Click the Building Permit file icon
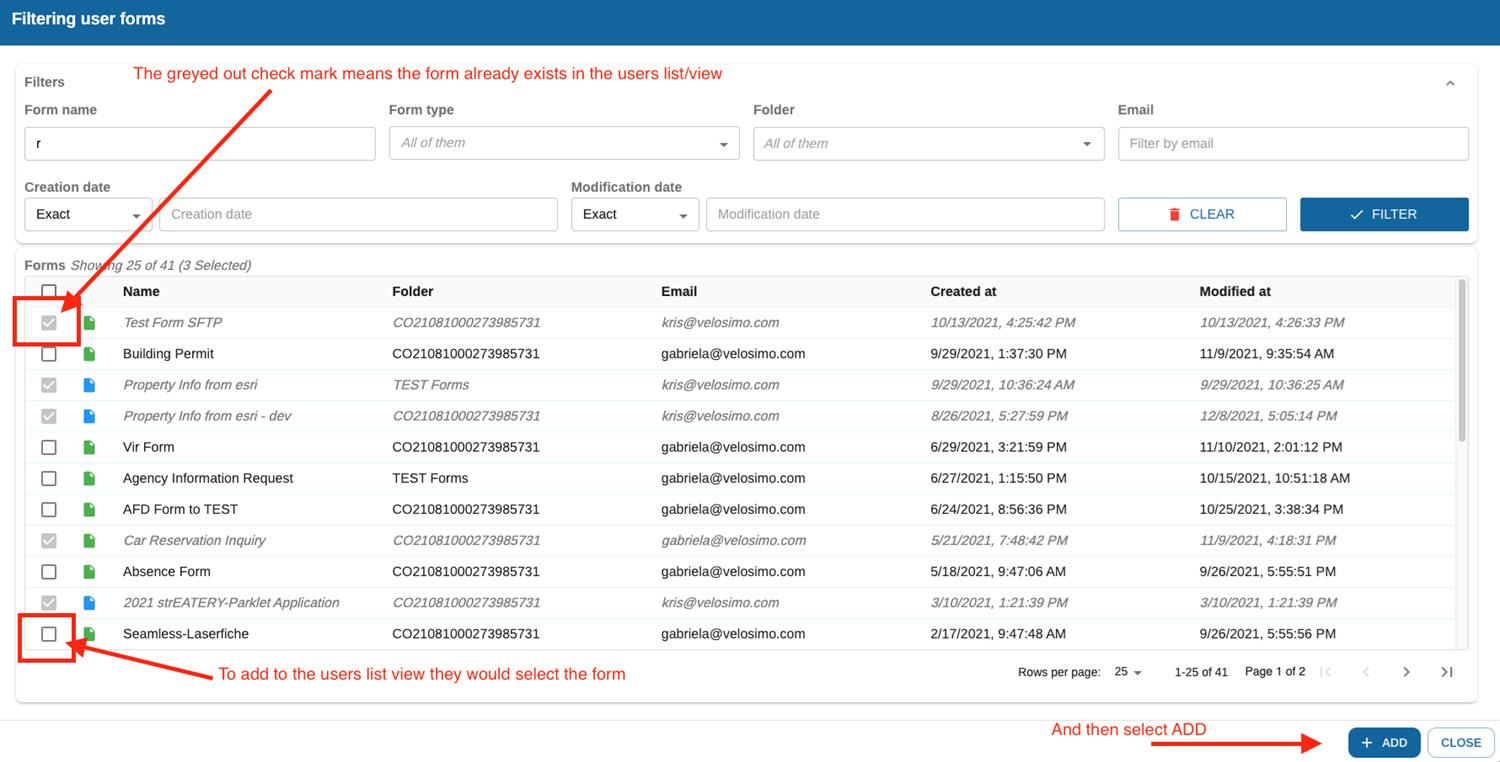This screenshot has width=1500, height=762. tap(89, 354)
